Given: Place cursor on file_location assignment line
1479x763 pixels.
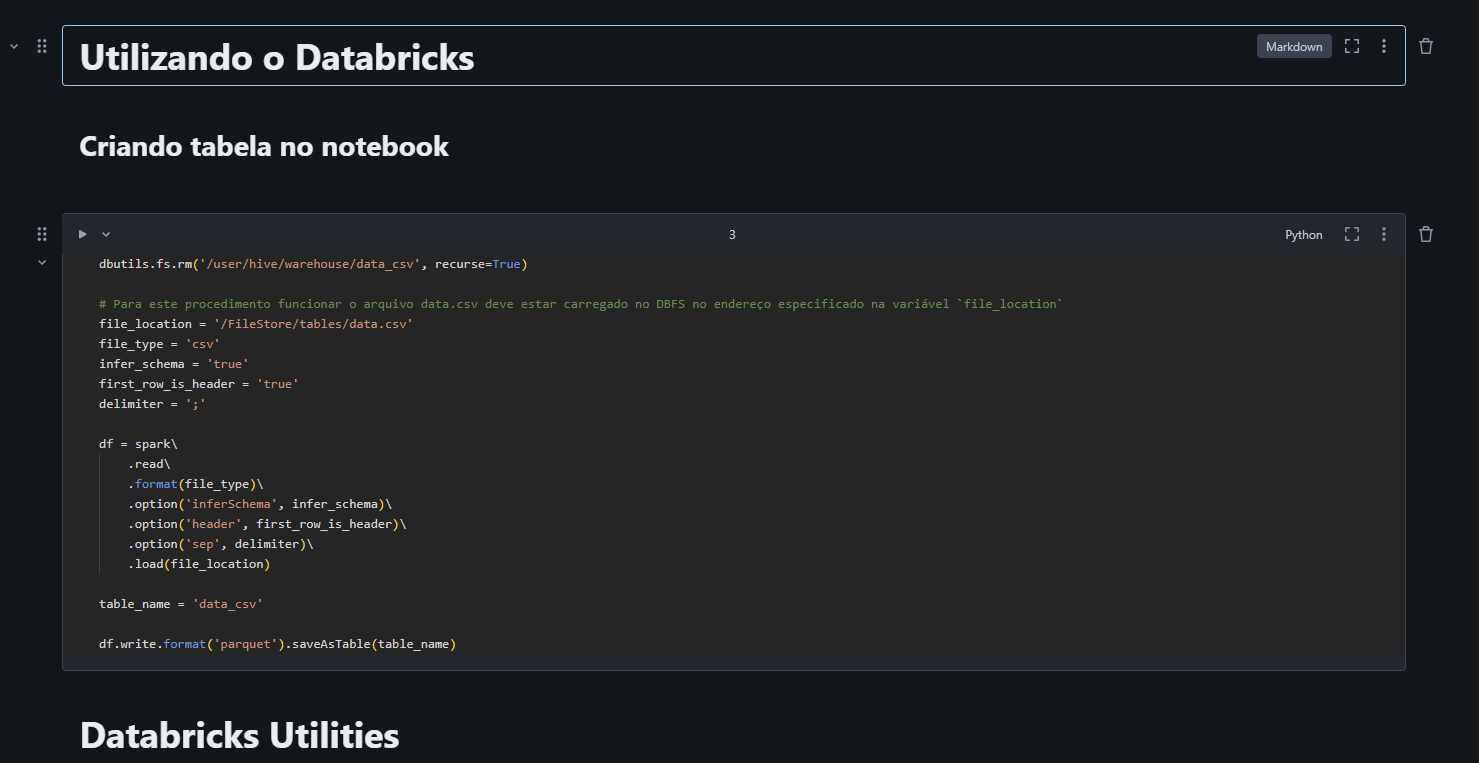Looking at the screenshot, I should coord(256,324).
